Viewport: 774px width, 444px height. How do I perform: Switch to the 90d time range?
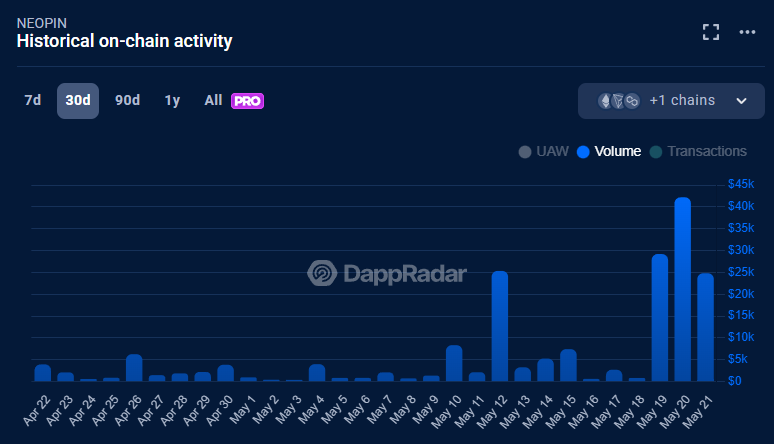[x=127, y=100]
